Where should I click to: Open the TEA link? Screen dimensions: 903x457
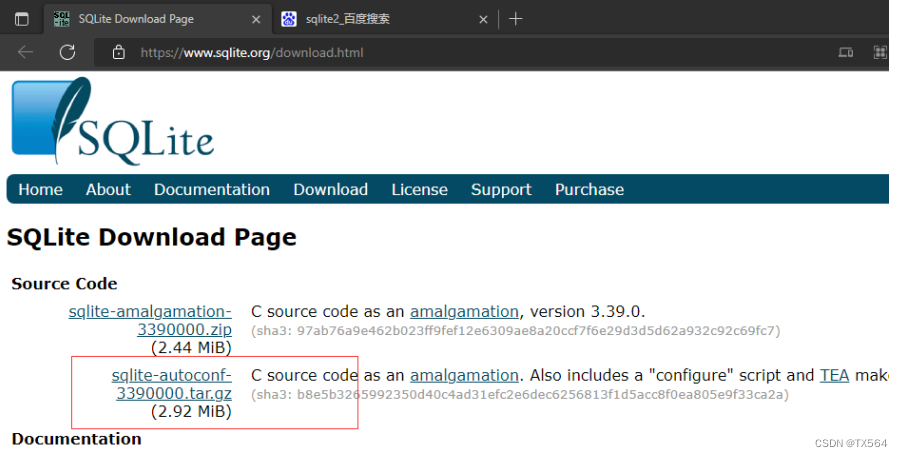834,376
